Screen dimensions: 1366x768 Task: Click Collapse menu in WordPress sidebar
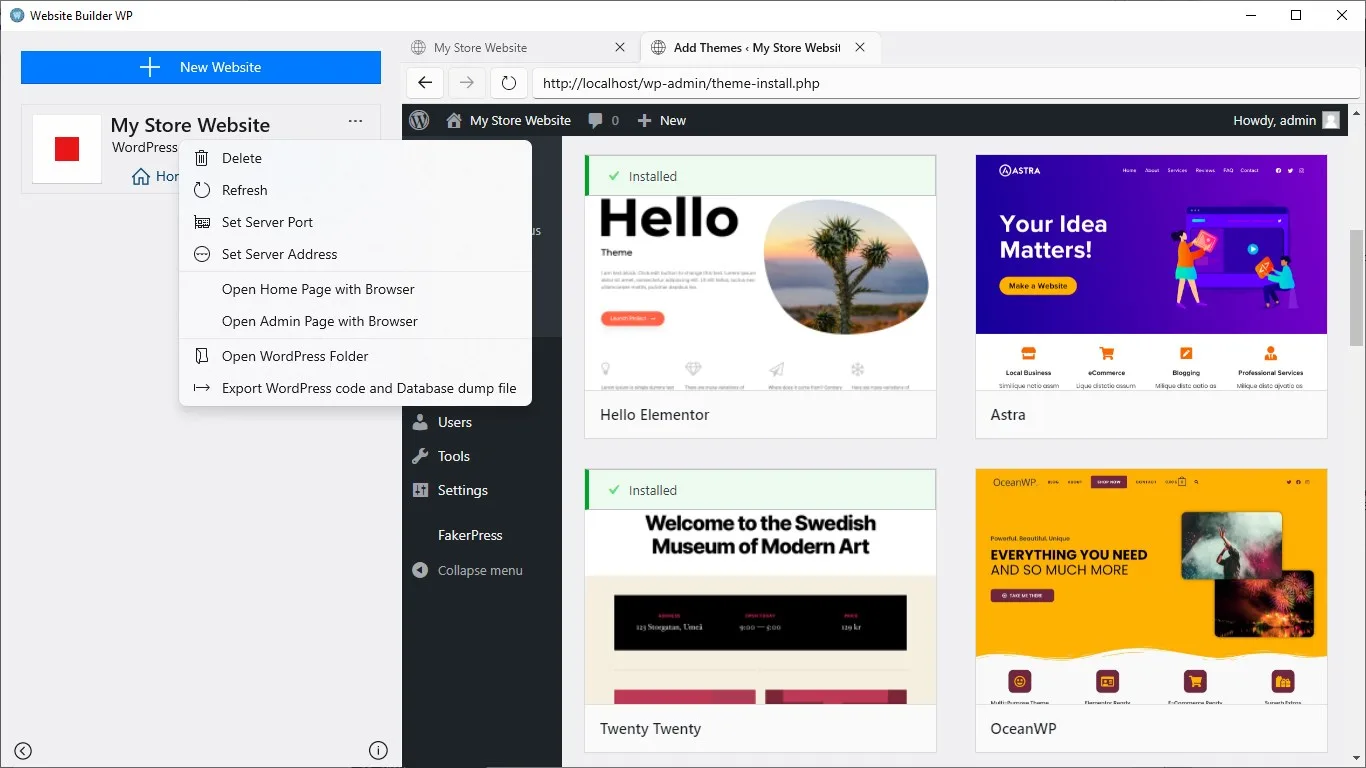click(480, 570)
